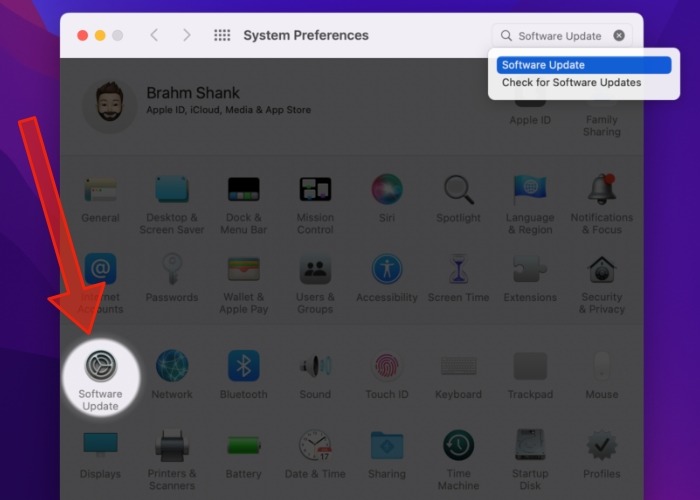
Task: Click the yellow minimize window button
Action: pyautogui.click(x=100, y=35)
